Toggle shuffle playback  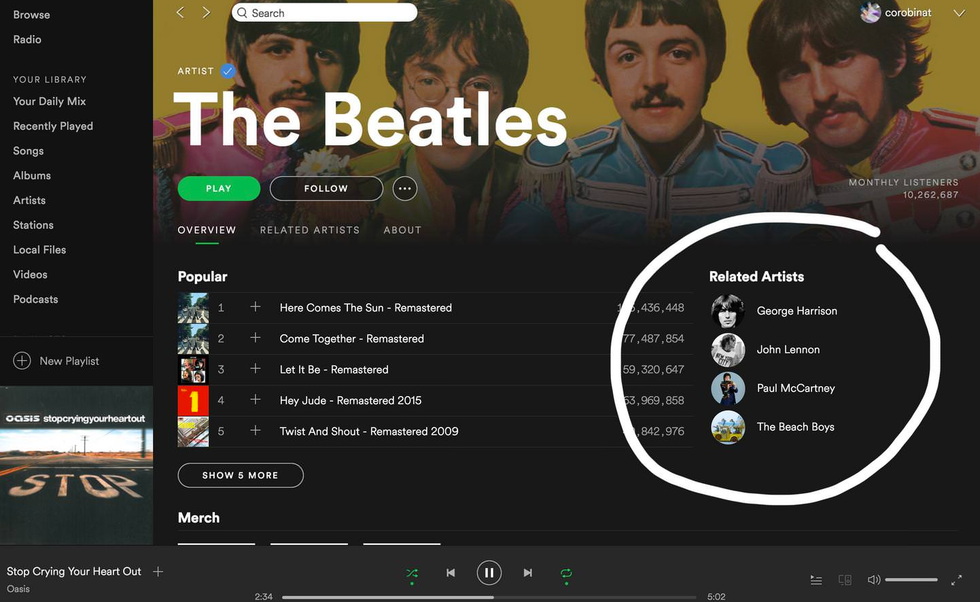412,573
